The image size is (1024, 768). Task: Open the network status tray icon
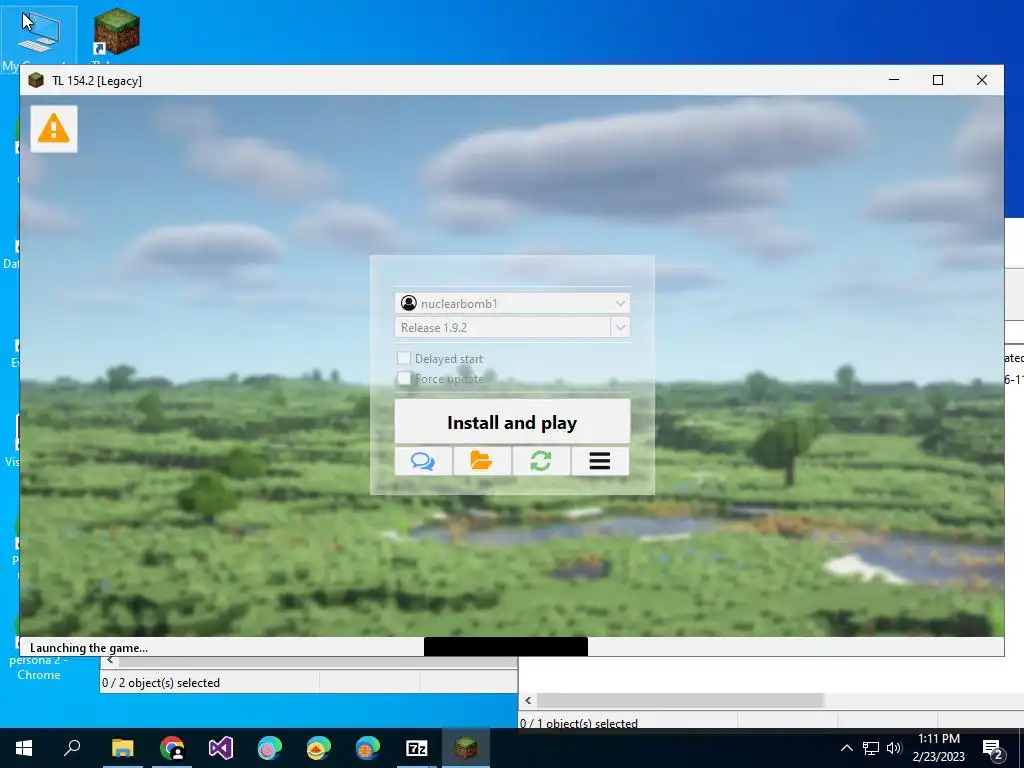[871, 748]
